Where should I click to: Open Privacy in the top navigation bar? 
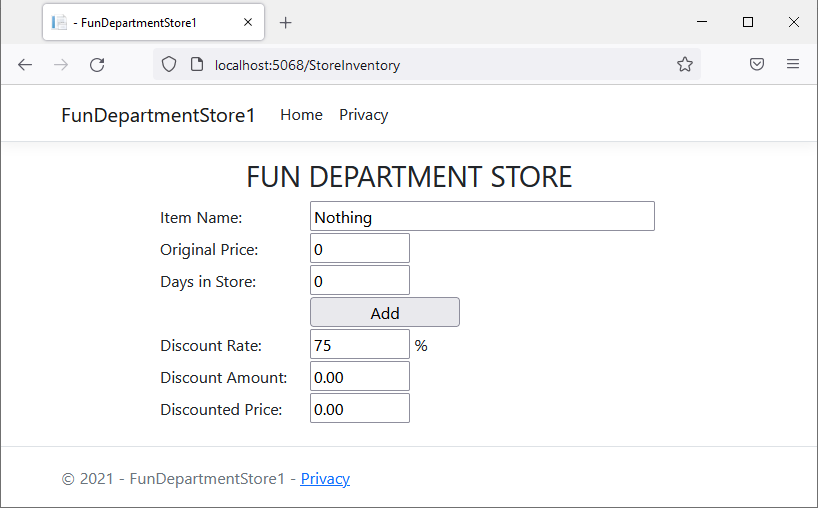[x=364, y=115]
